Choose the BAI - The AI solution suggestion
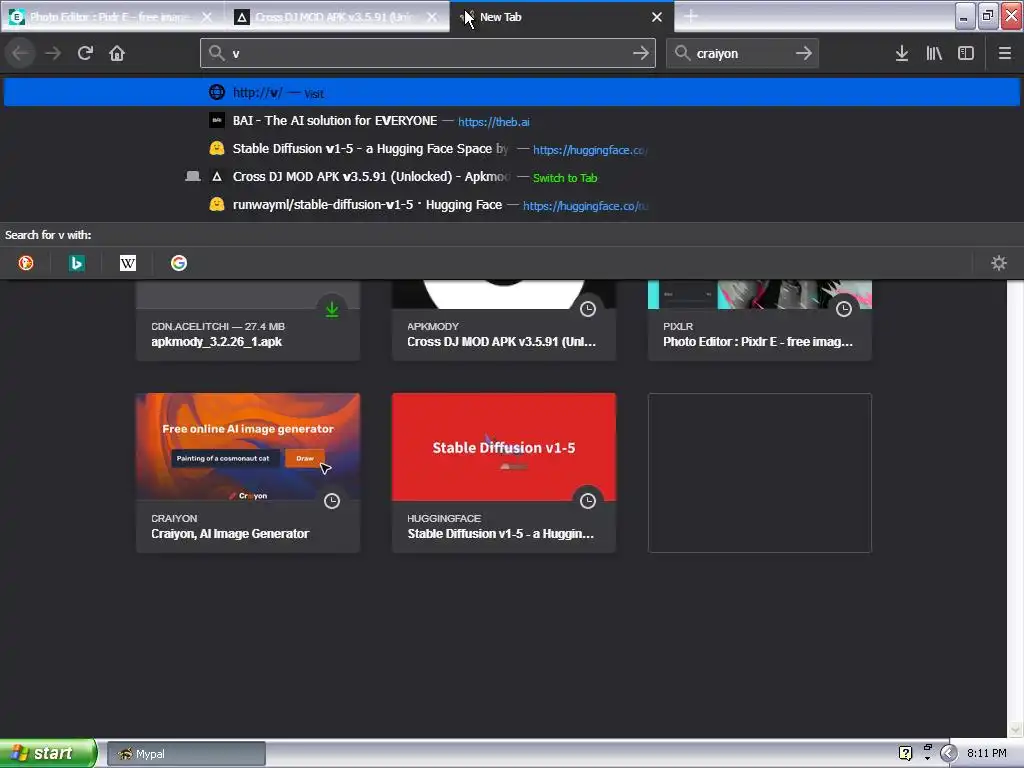1024x768 pixels. click(512, 121)
